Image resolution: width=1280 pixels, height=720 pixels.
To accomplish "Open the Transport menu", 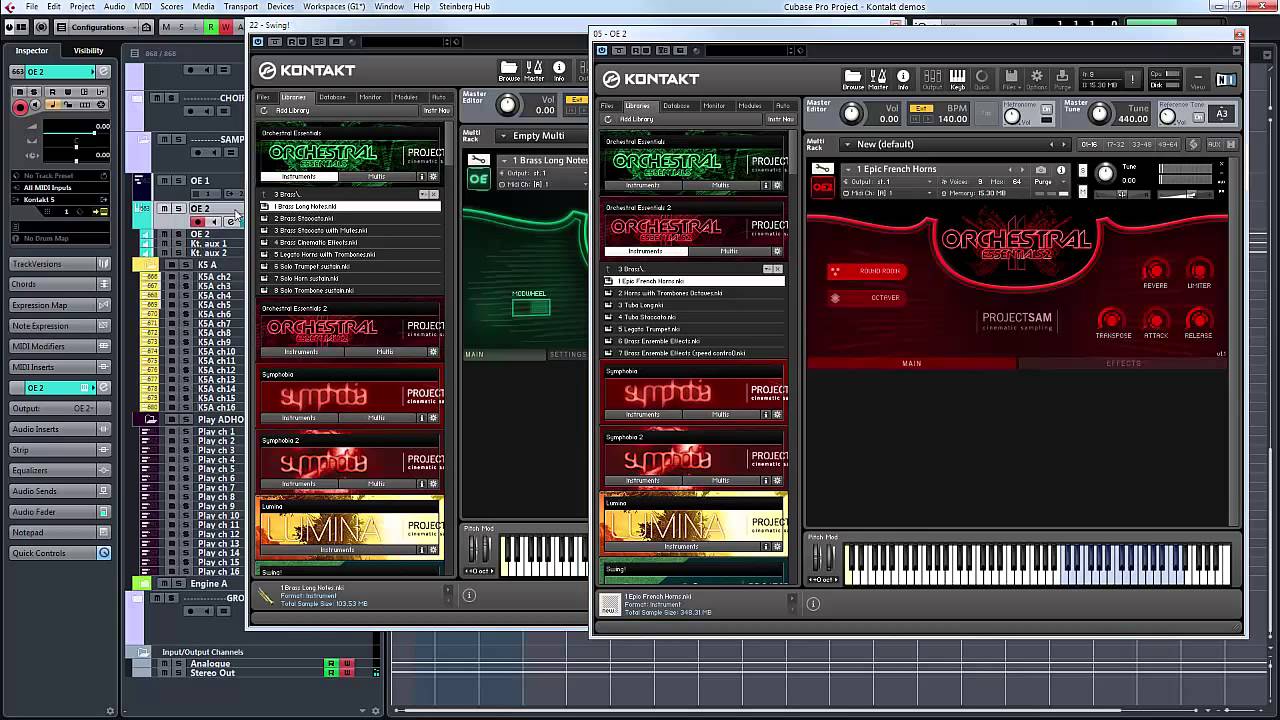I will pos(241,6).
